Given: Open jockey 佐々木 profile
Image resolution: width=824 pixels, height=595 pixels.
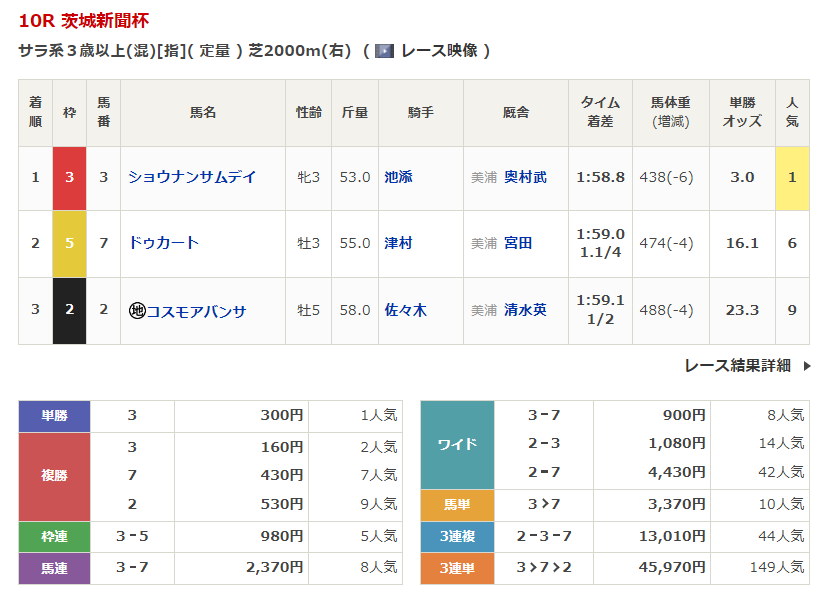Looking at the screenshot, I should [405, 311].
